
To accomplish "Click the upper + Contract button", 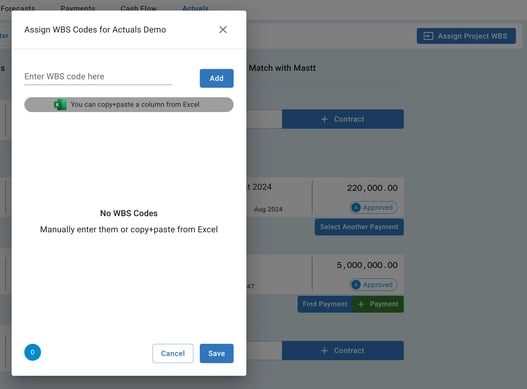I will pos(343,119).
